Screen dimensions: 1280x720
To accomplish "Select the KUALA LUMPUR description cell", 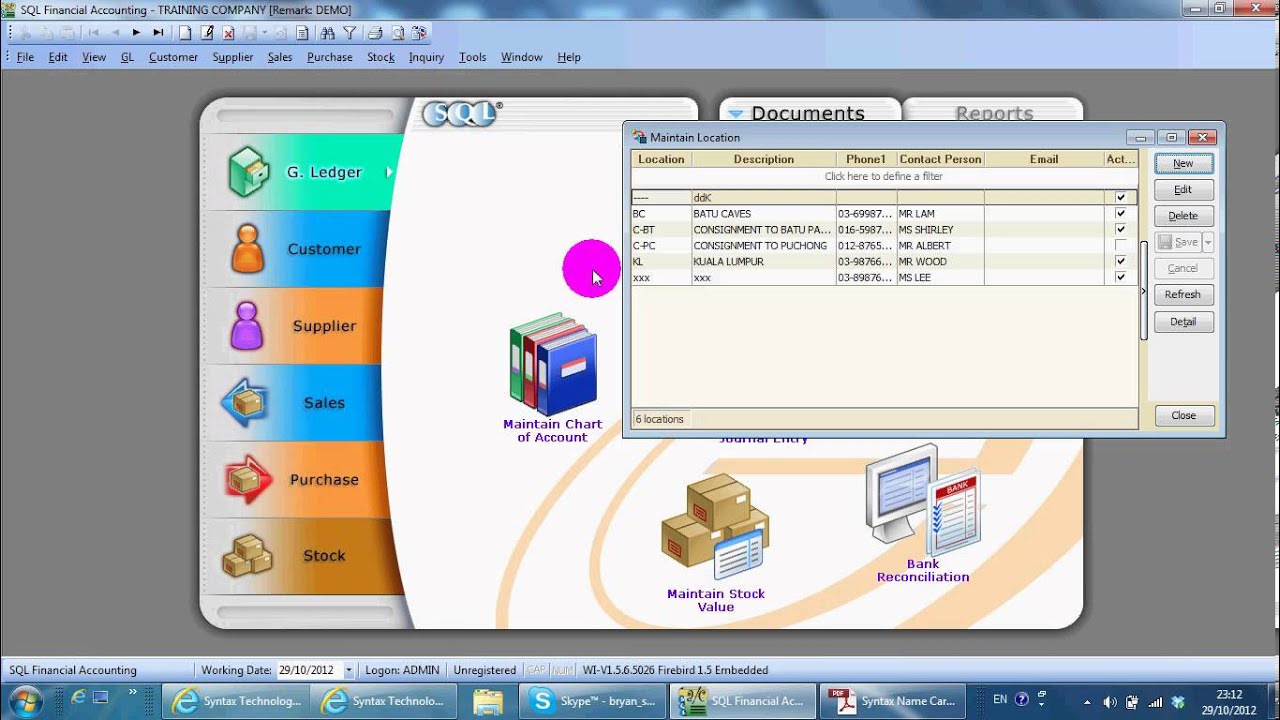I will [x=764, y=262].
